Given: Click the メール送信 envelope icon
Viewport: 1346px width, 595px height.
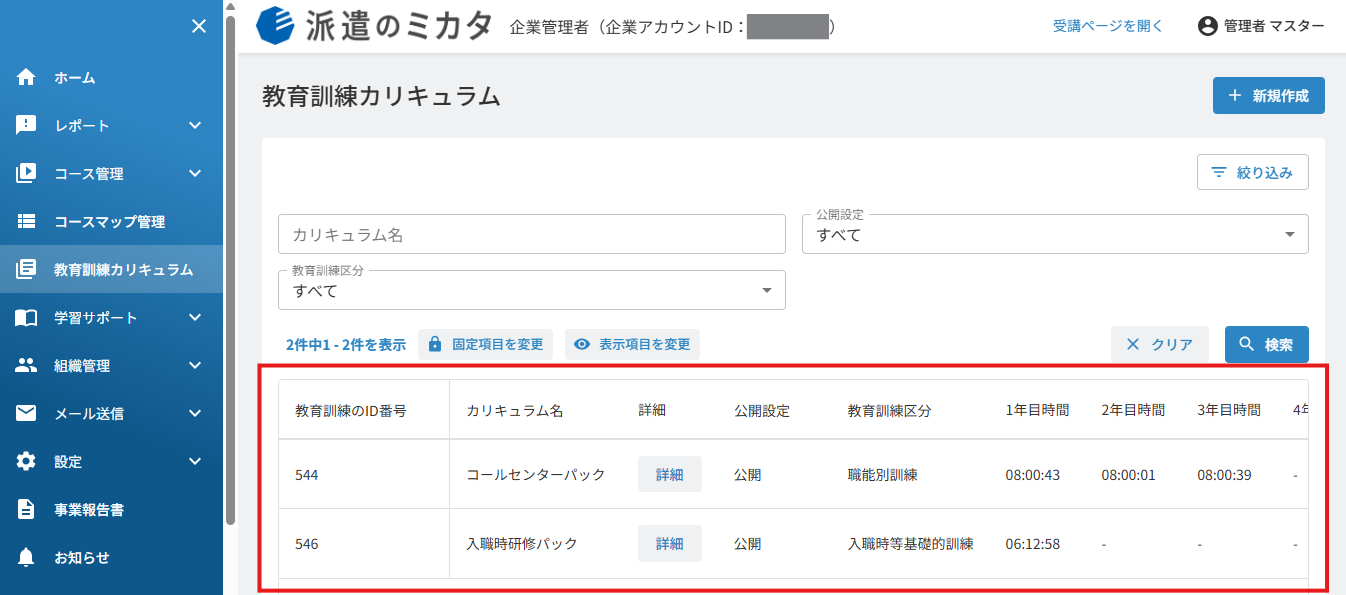Looking at the screenshot, I should click(26, 413).
